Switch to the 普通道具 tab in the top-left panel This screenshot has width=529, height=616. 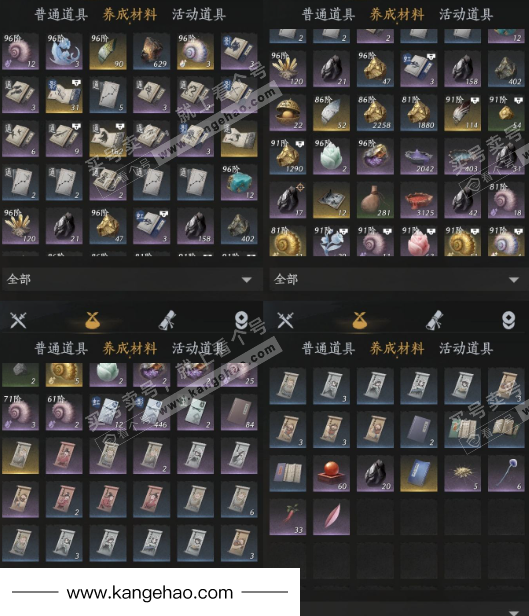point(61,15)
